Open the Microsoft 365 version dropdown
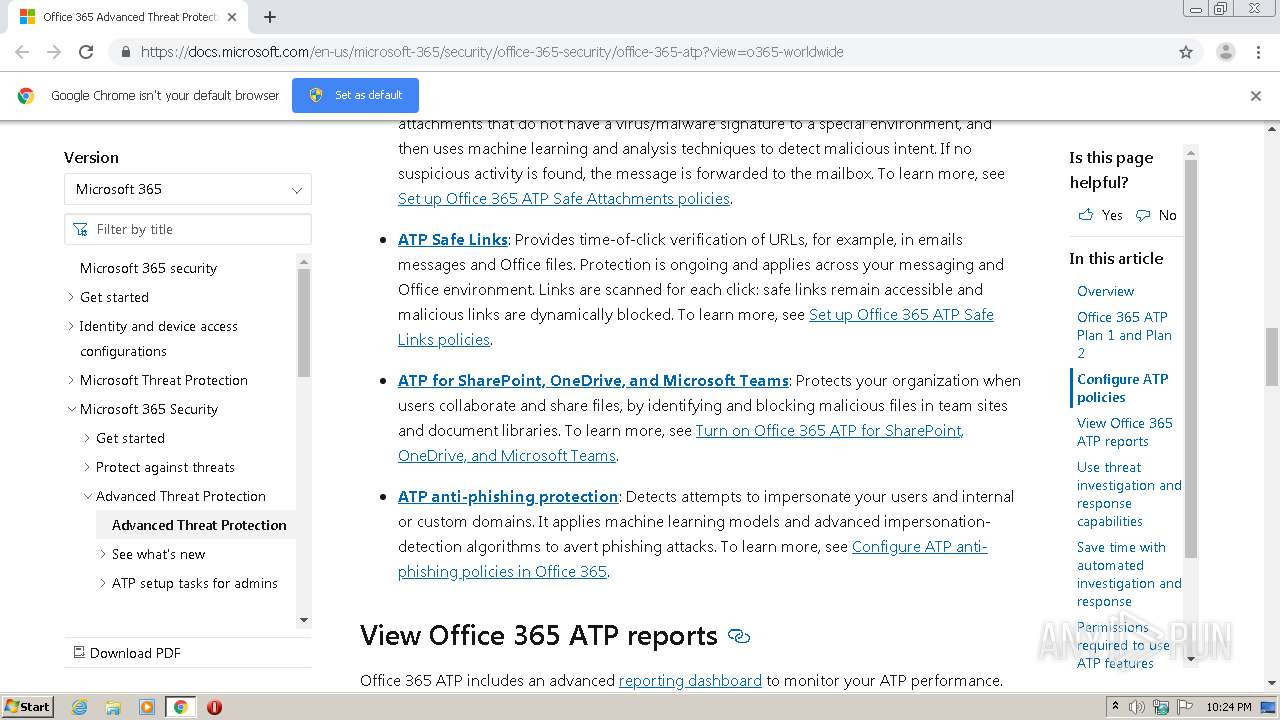Image resolution: width=1280 pixels, height=720 pixels. pyautogui.click(x=188, y=189)
